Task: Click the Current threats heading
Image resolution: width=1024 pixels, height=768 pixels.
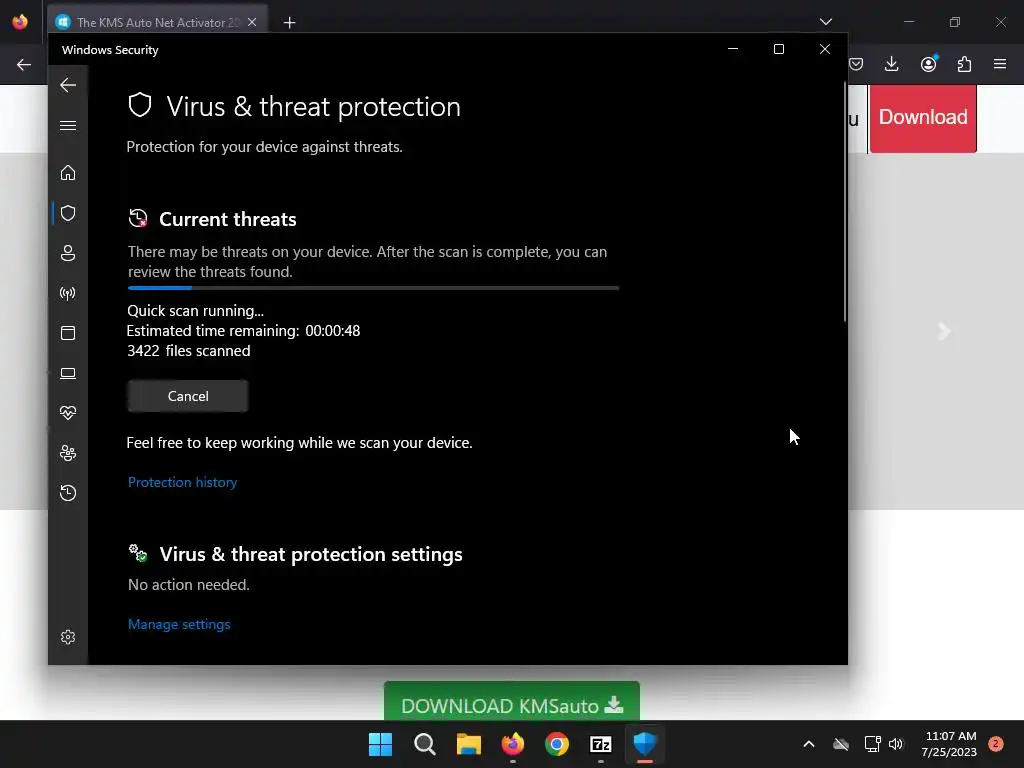Action: coord(227,219)
